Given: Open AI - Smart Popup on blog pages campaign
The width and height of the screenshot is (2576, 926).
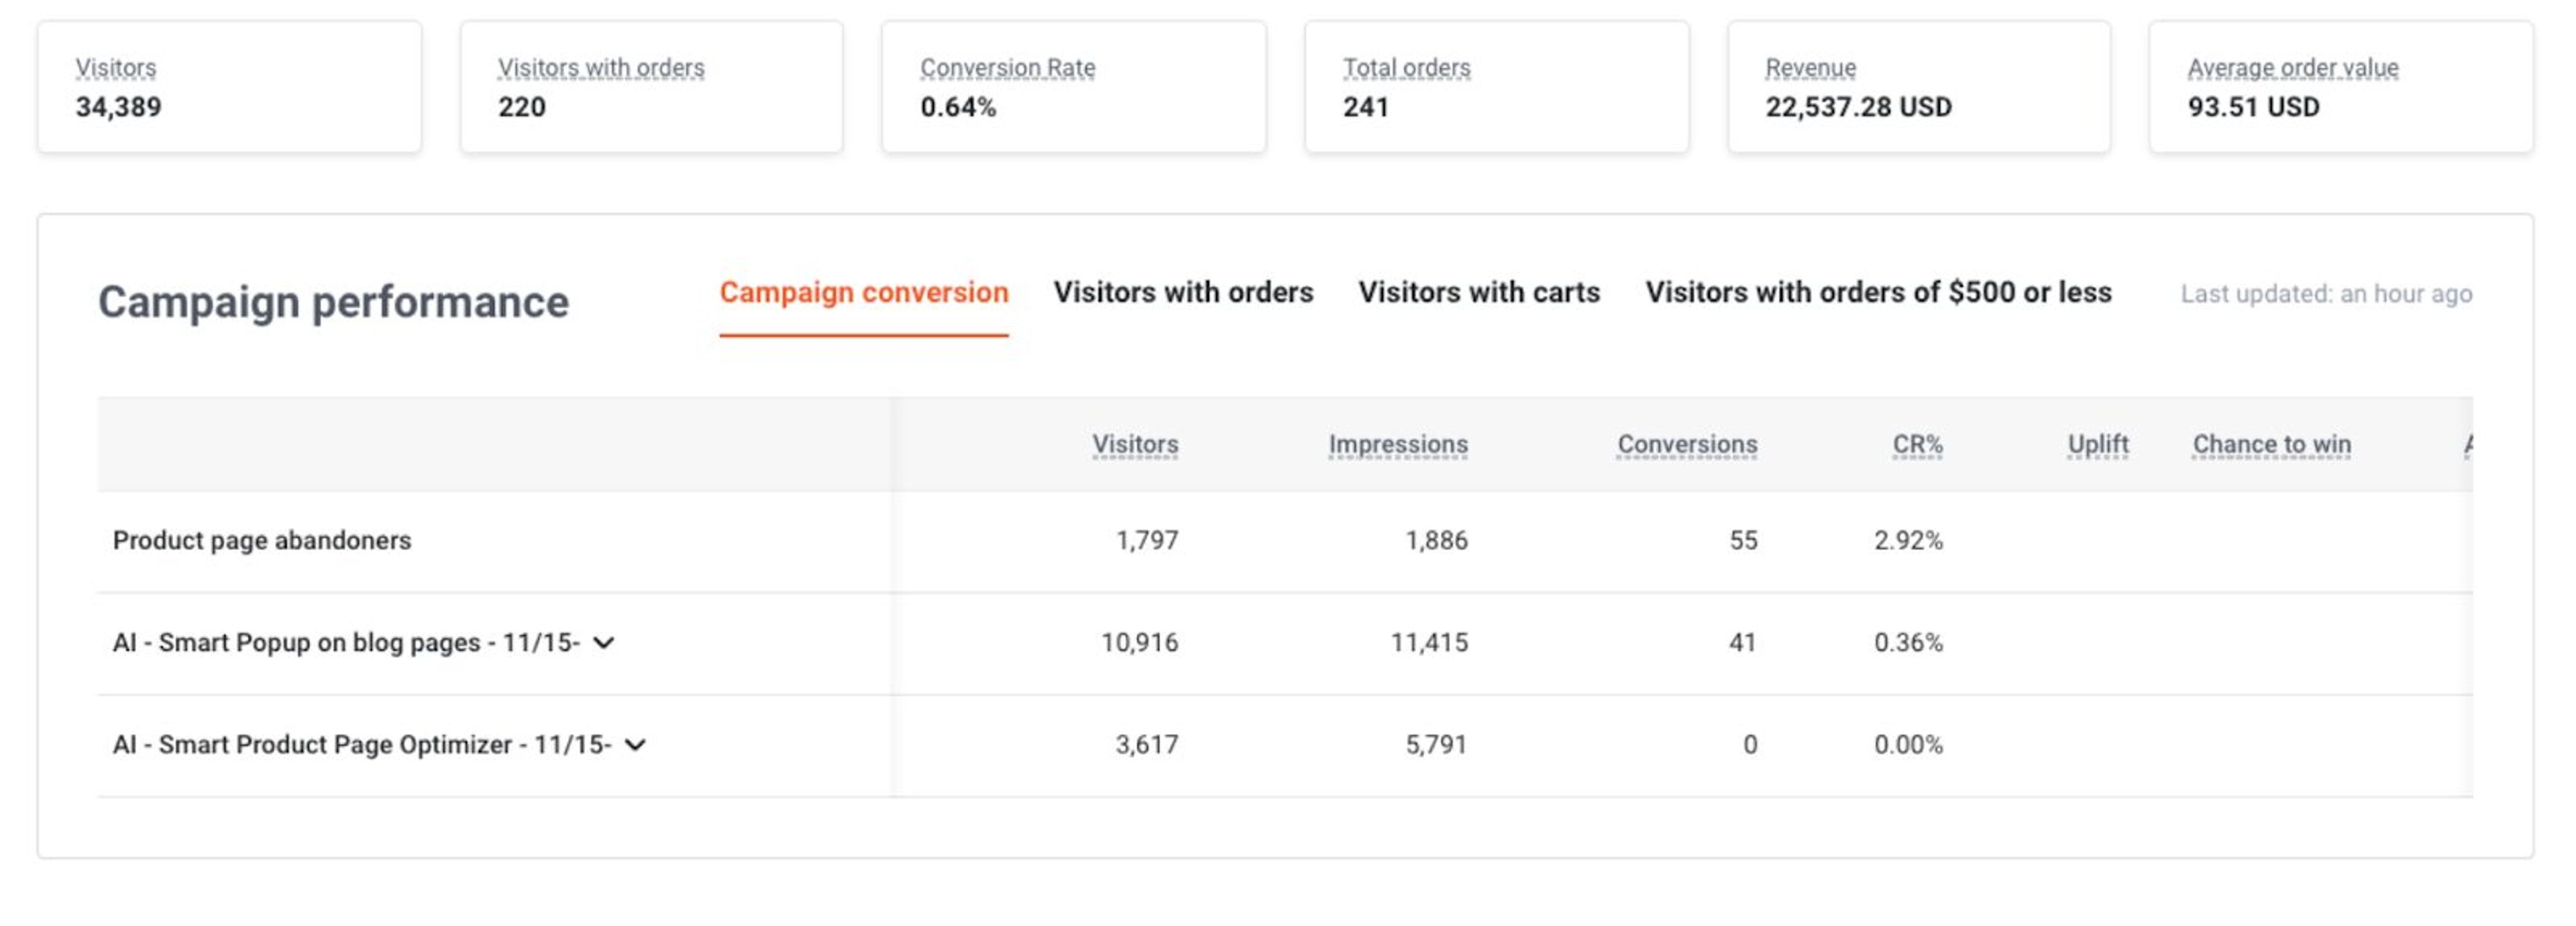Looking at the screenshot, I should coord(346,642).
